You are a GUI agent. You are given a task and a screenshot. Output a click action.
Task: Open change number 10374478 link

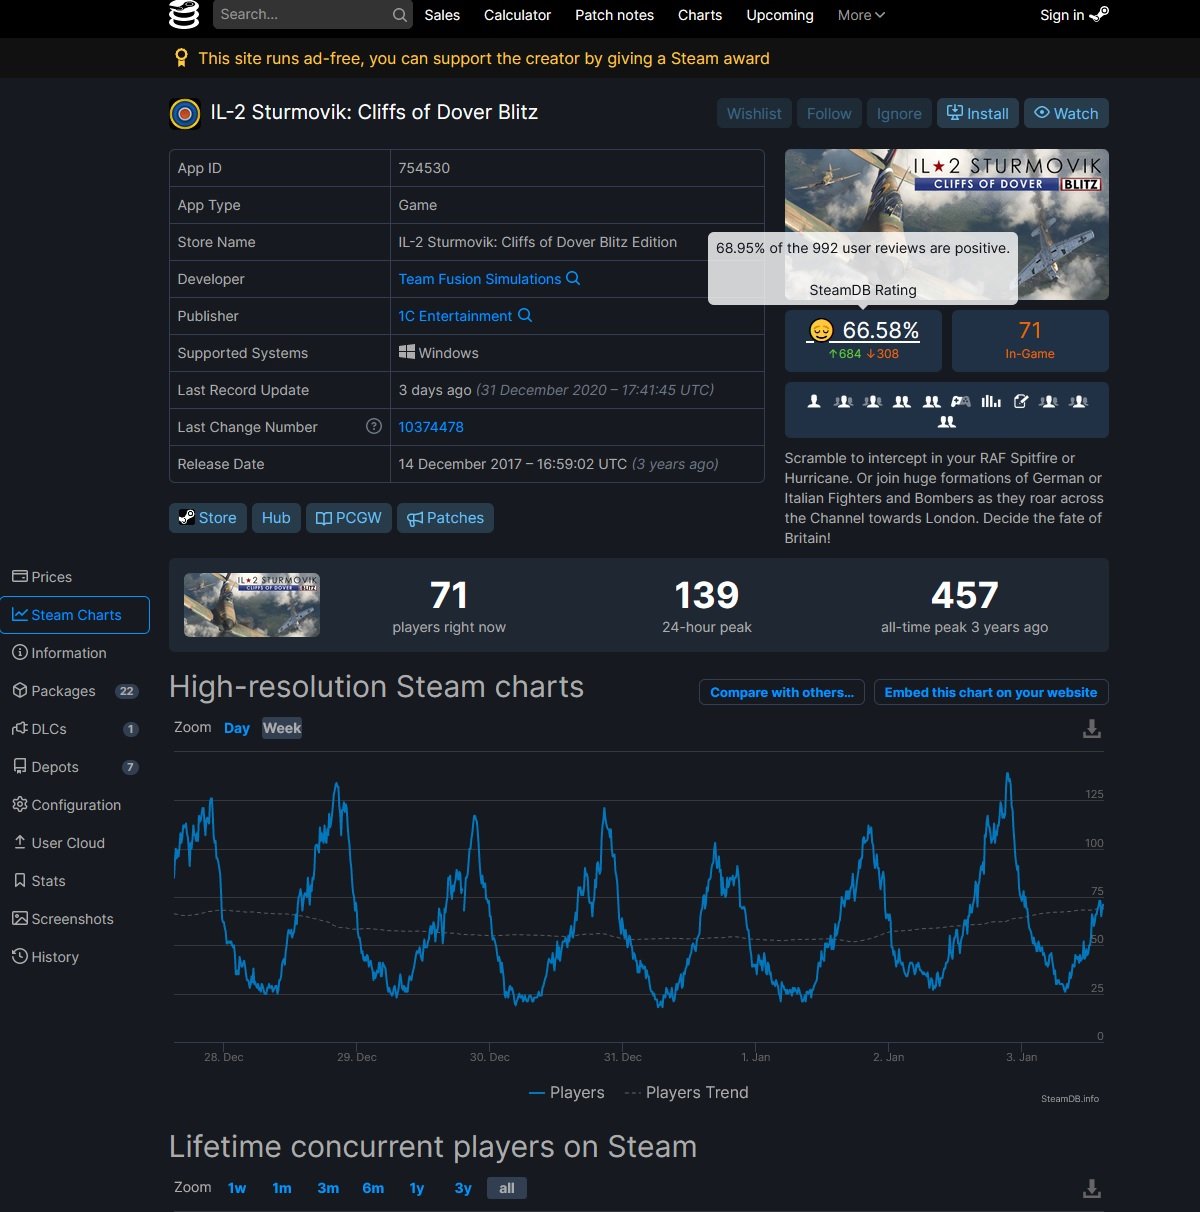point(431,427)
